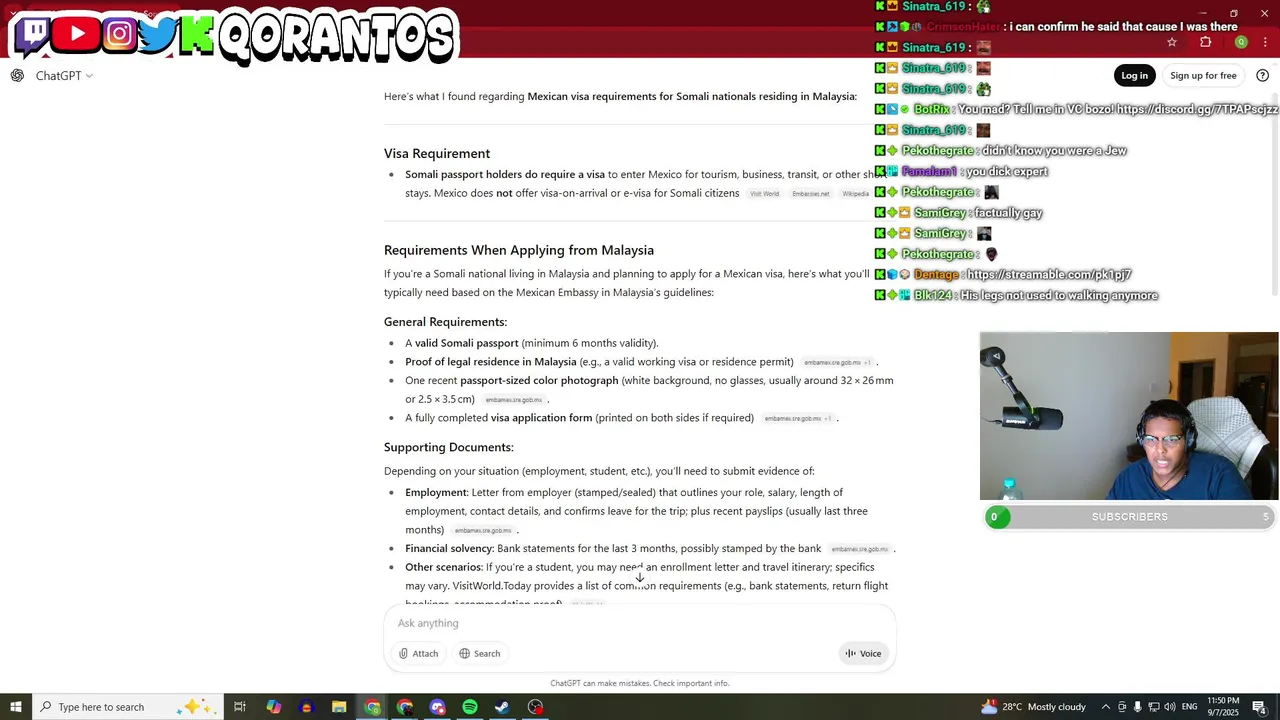Click the webcam overlay thumbnail
The image size is (1280, 720).
point(1129,416)
